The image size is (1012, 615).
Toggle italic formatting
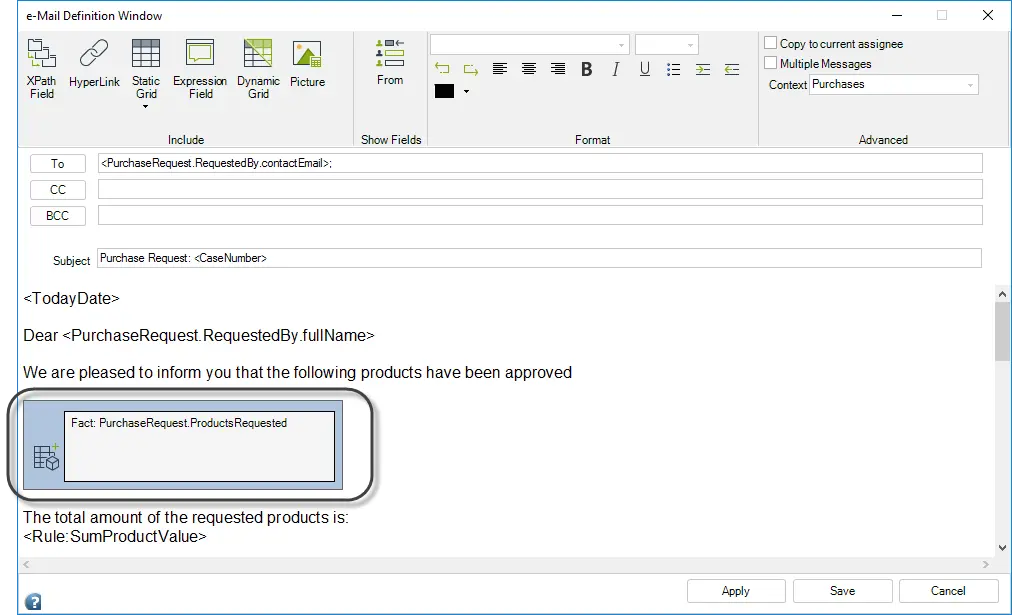click(x=616, y=69)
